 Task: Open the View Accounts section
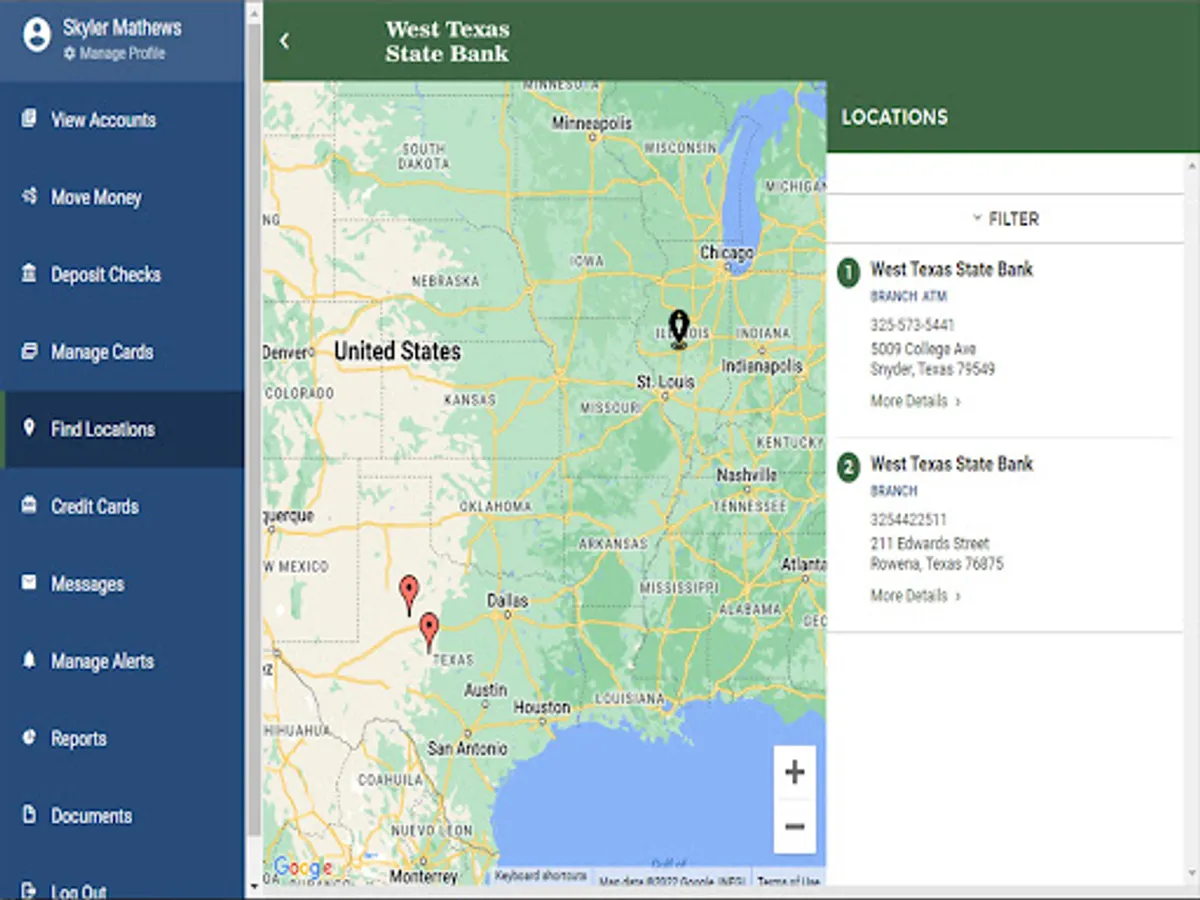tap(103, 120)
